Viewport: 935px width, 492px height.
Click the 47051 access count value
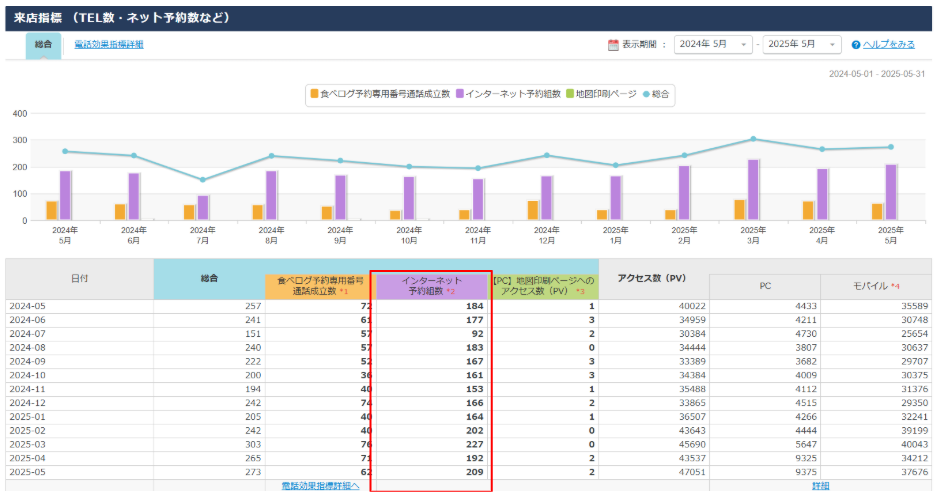(x=692, y=472)
